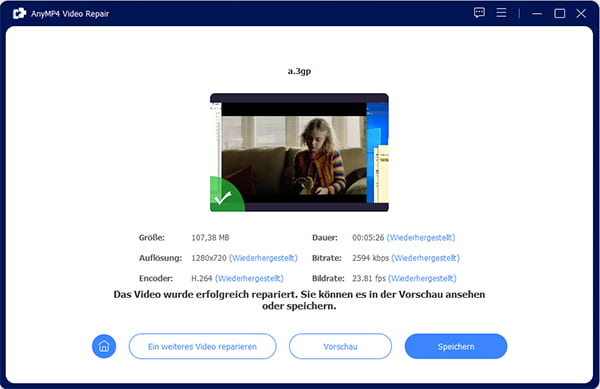Maximize the AnyMP4 Video Repair window
Screen dimensions: 600x389
[559, 13]
